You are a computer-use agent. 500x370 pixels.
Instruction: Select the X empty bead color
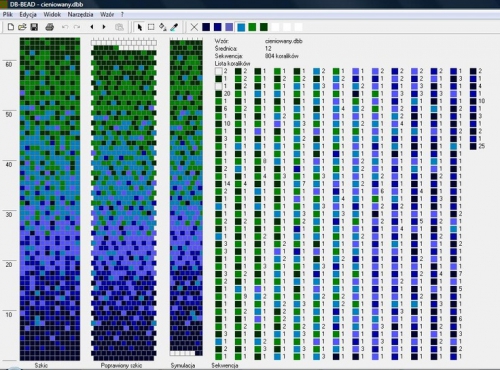tap(194, 27)
